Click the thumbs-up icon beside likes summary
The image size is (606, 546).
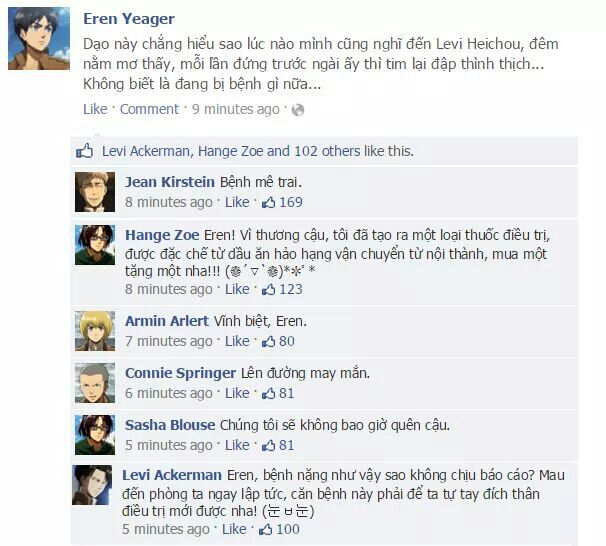[x=84, y=151]
